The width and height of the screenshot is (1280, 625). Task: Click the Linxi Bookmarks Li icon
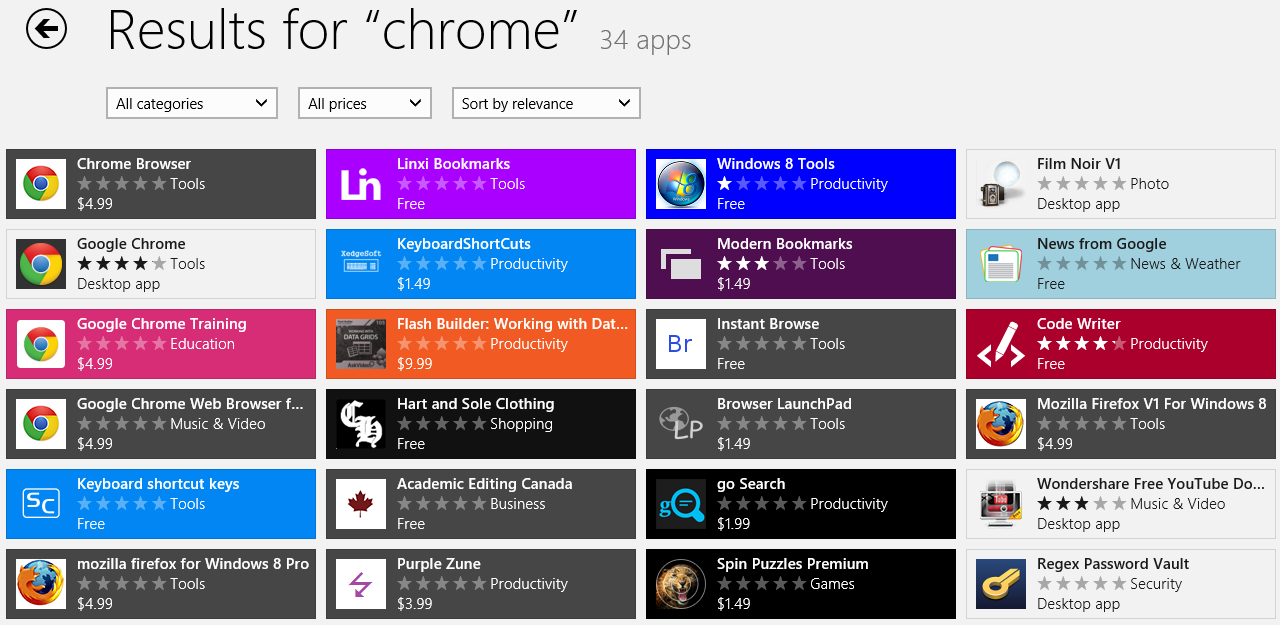360,183
